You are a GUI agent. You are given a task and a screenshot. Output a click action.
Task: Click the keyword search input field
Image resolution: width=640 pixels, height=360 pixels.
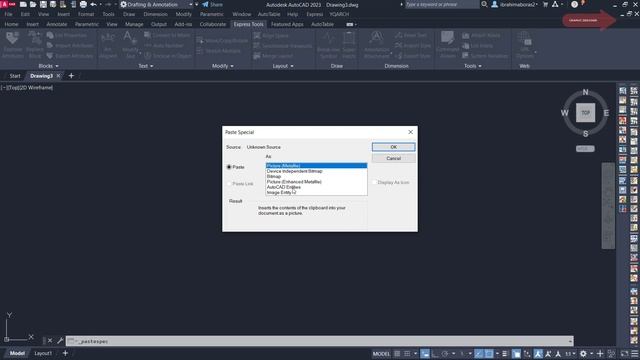coord(441,4)
